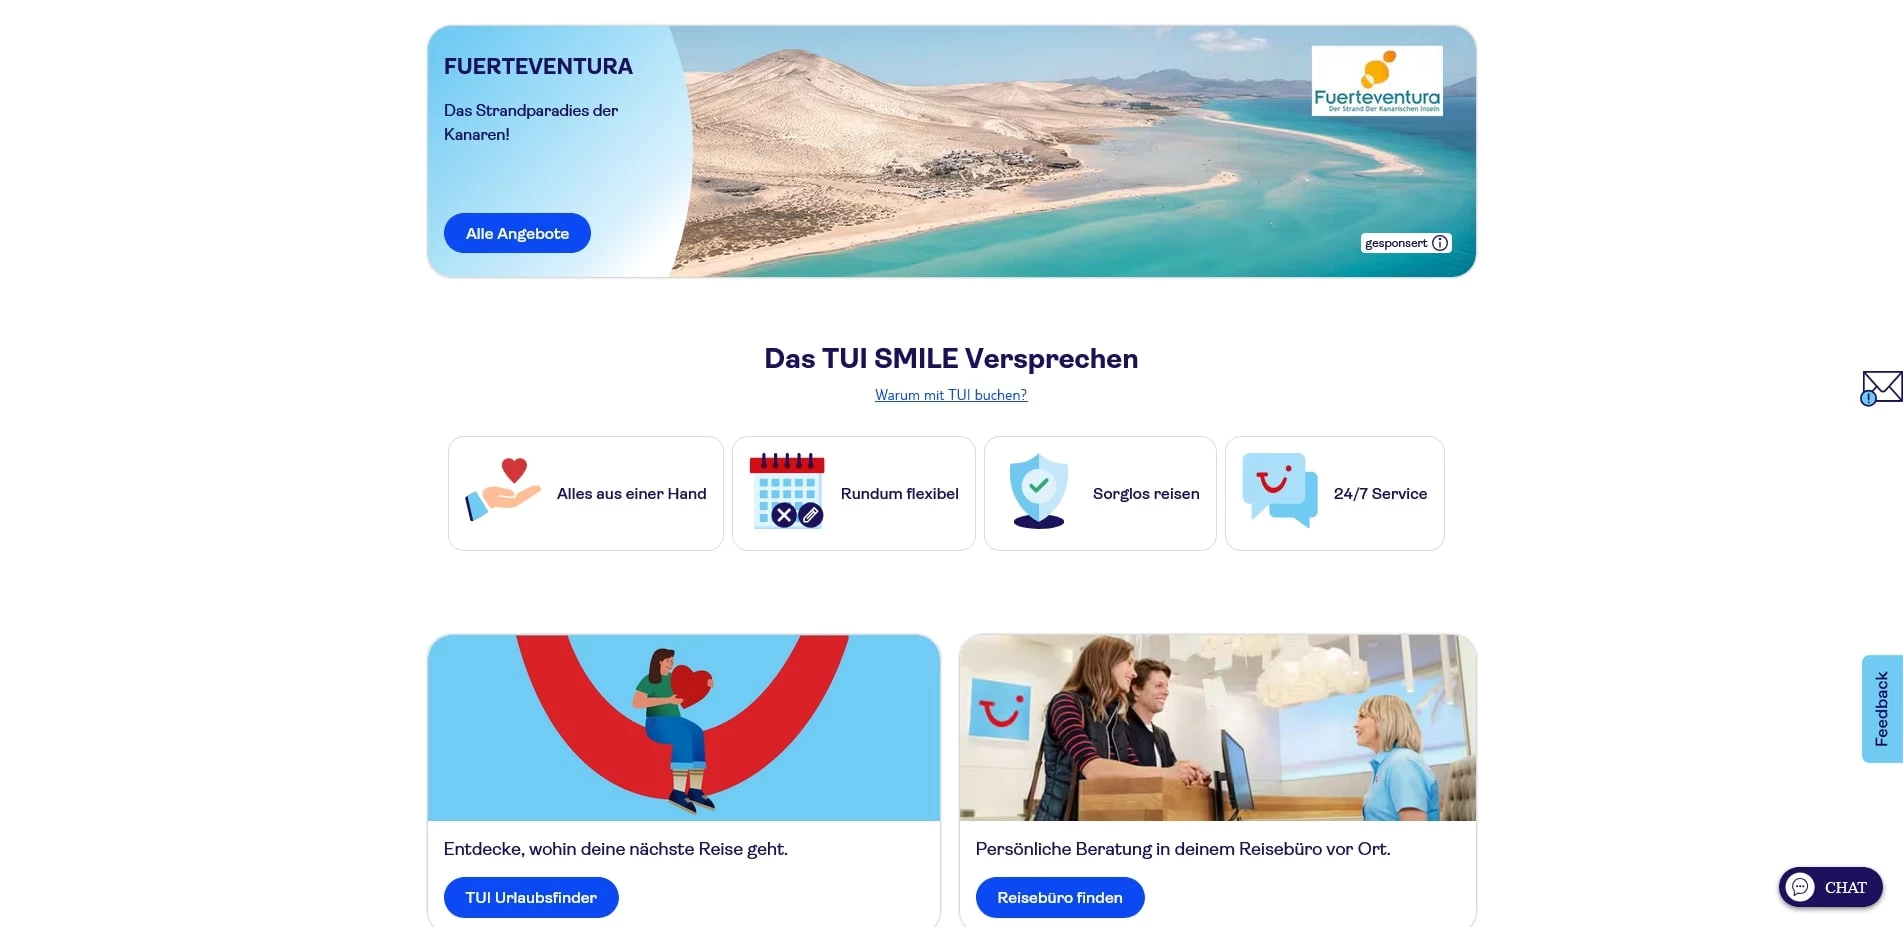Click the travel agency consultation photo
The image size is (1903, 927).
pos(1217,728)
